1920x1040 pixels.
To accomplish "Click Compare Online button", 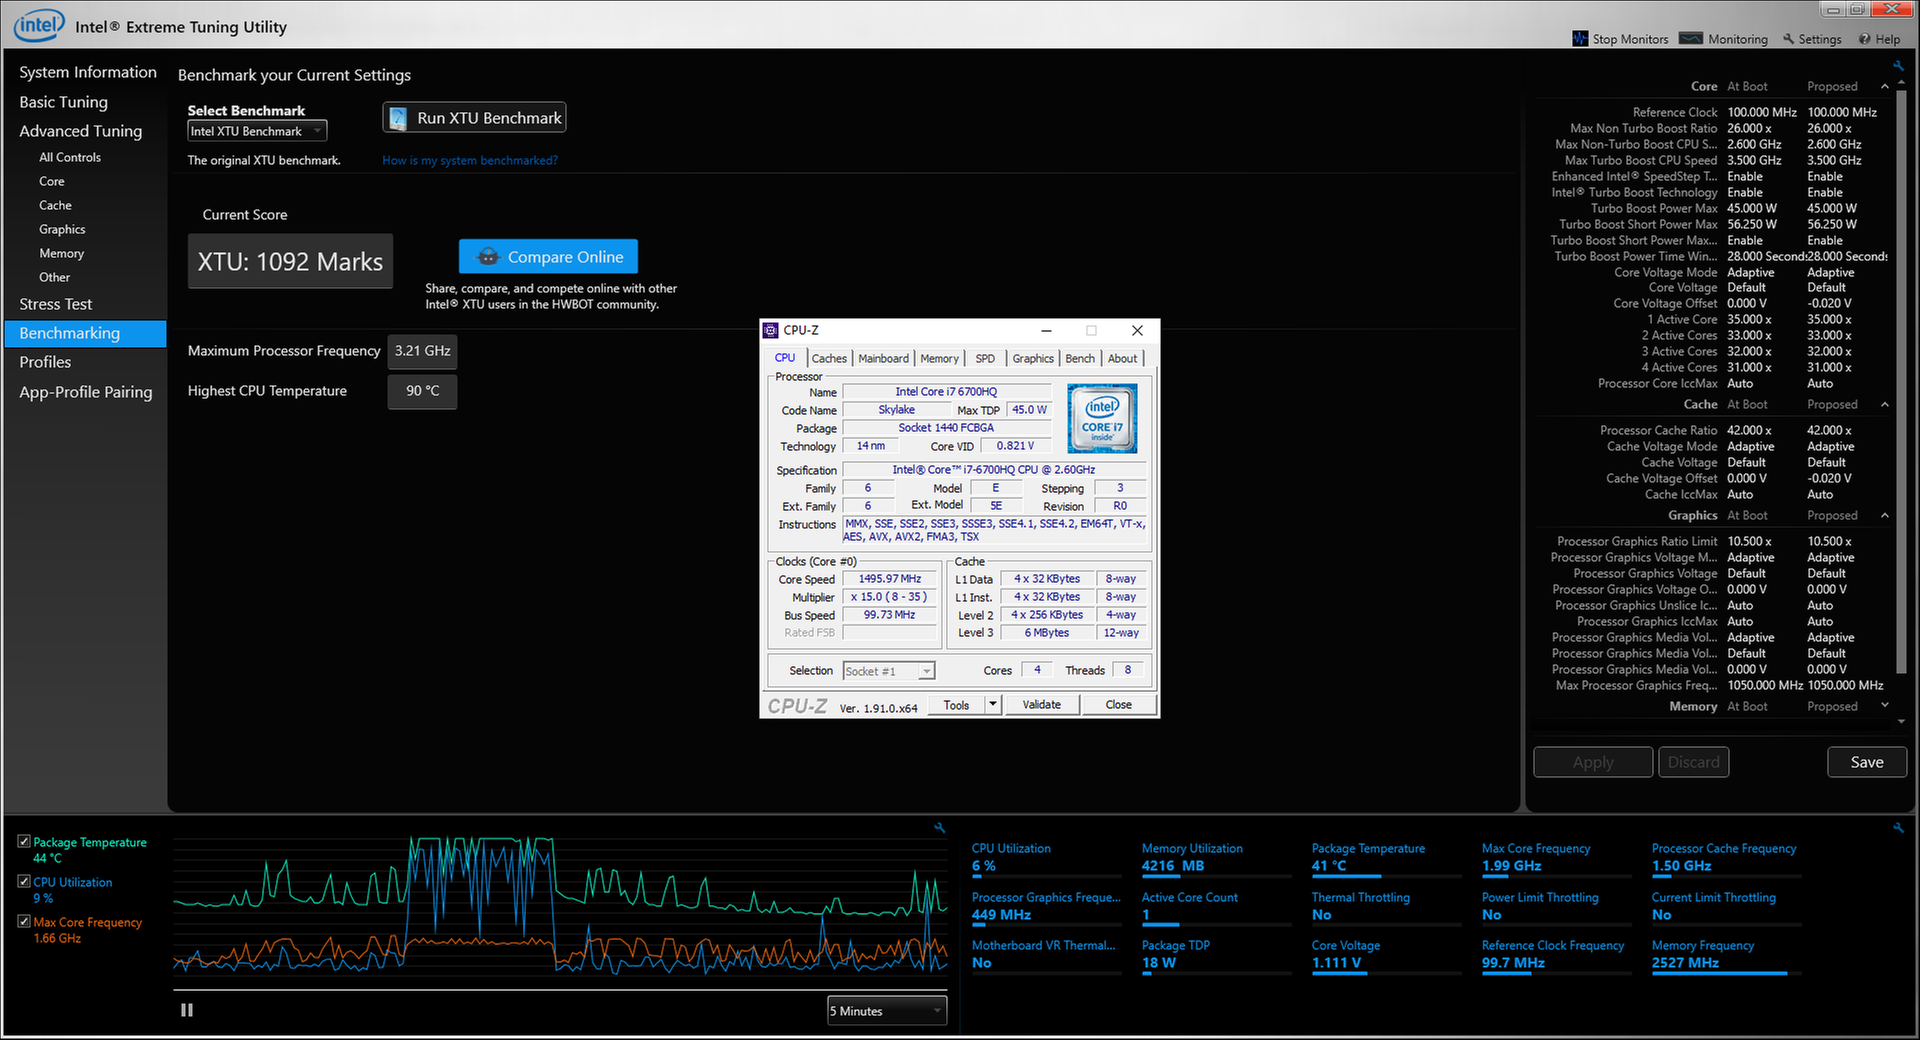I will tap(548, 257).
